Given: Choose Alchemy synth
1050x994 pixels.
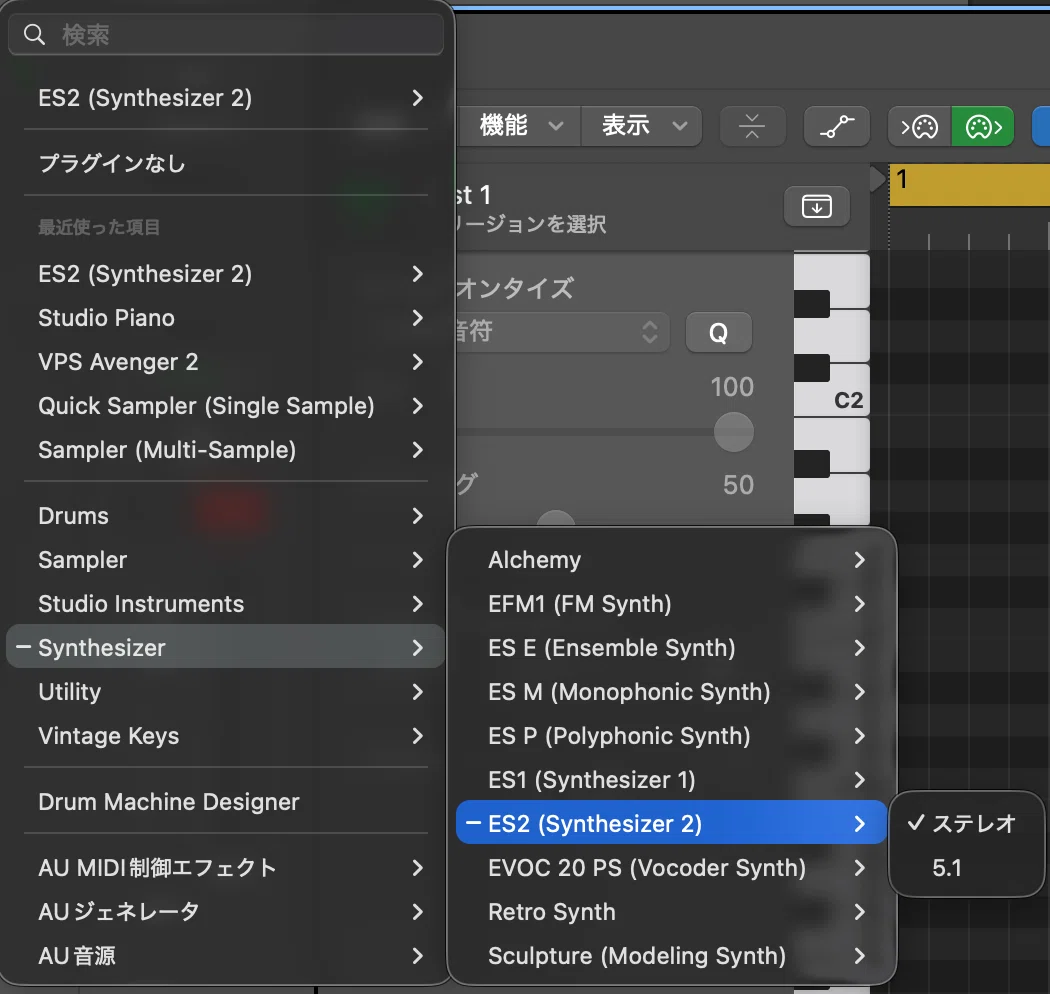Looking at the screenshot, I should pos(672,560).
